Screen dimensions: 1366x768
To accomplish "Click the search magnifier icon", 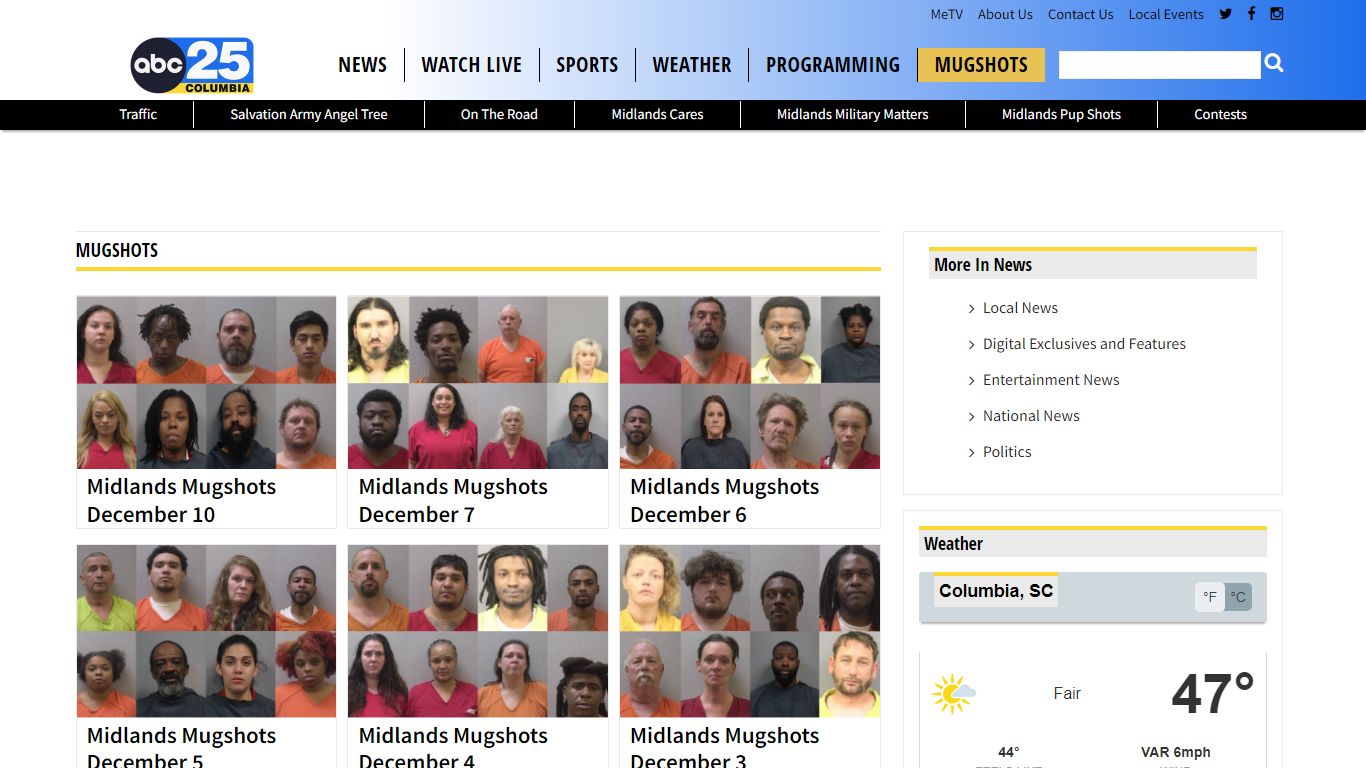I will pos(1273,64).
